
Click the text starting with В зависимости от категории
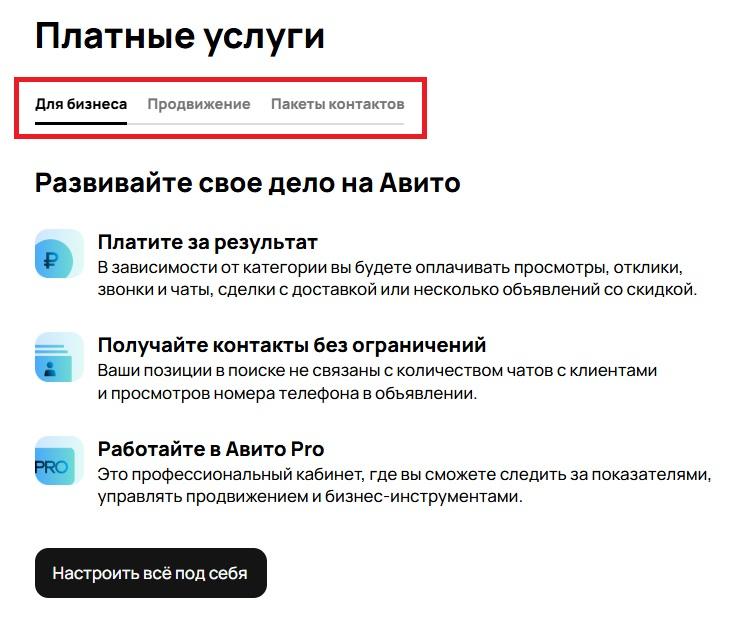[x=390, y=268]
